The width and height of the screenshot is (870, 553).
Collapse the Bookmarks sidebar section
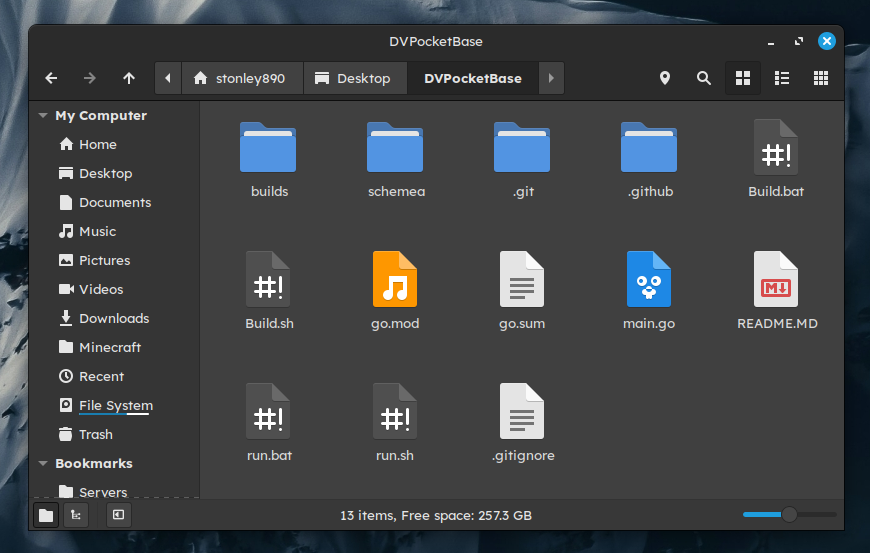pyautogui.click(x=43, y=463)
